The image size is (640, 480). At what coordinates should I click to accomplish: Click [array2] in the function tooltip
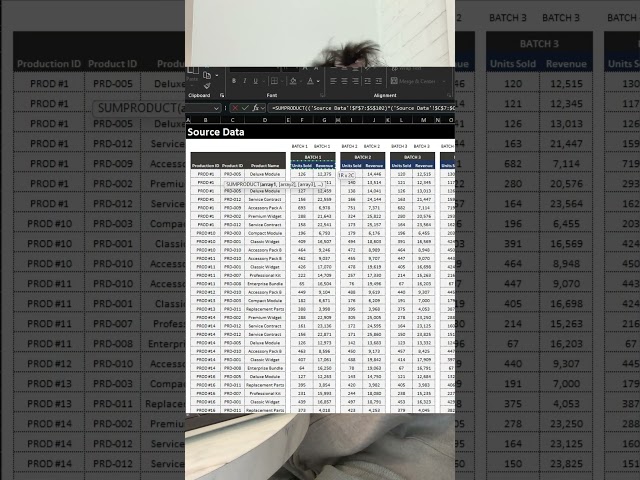[x=288, y=184]
